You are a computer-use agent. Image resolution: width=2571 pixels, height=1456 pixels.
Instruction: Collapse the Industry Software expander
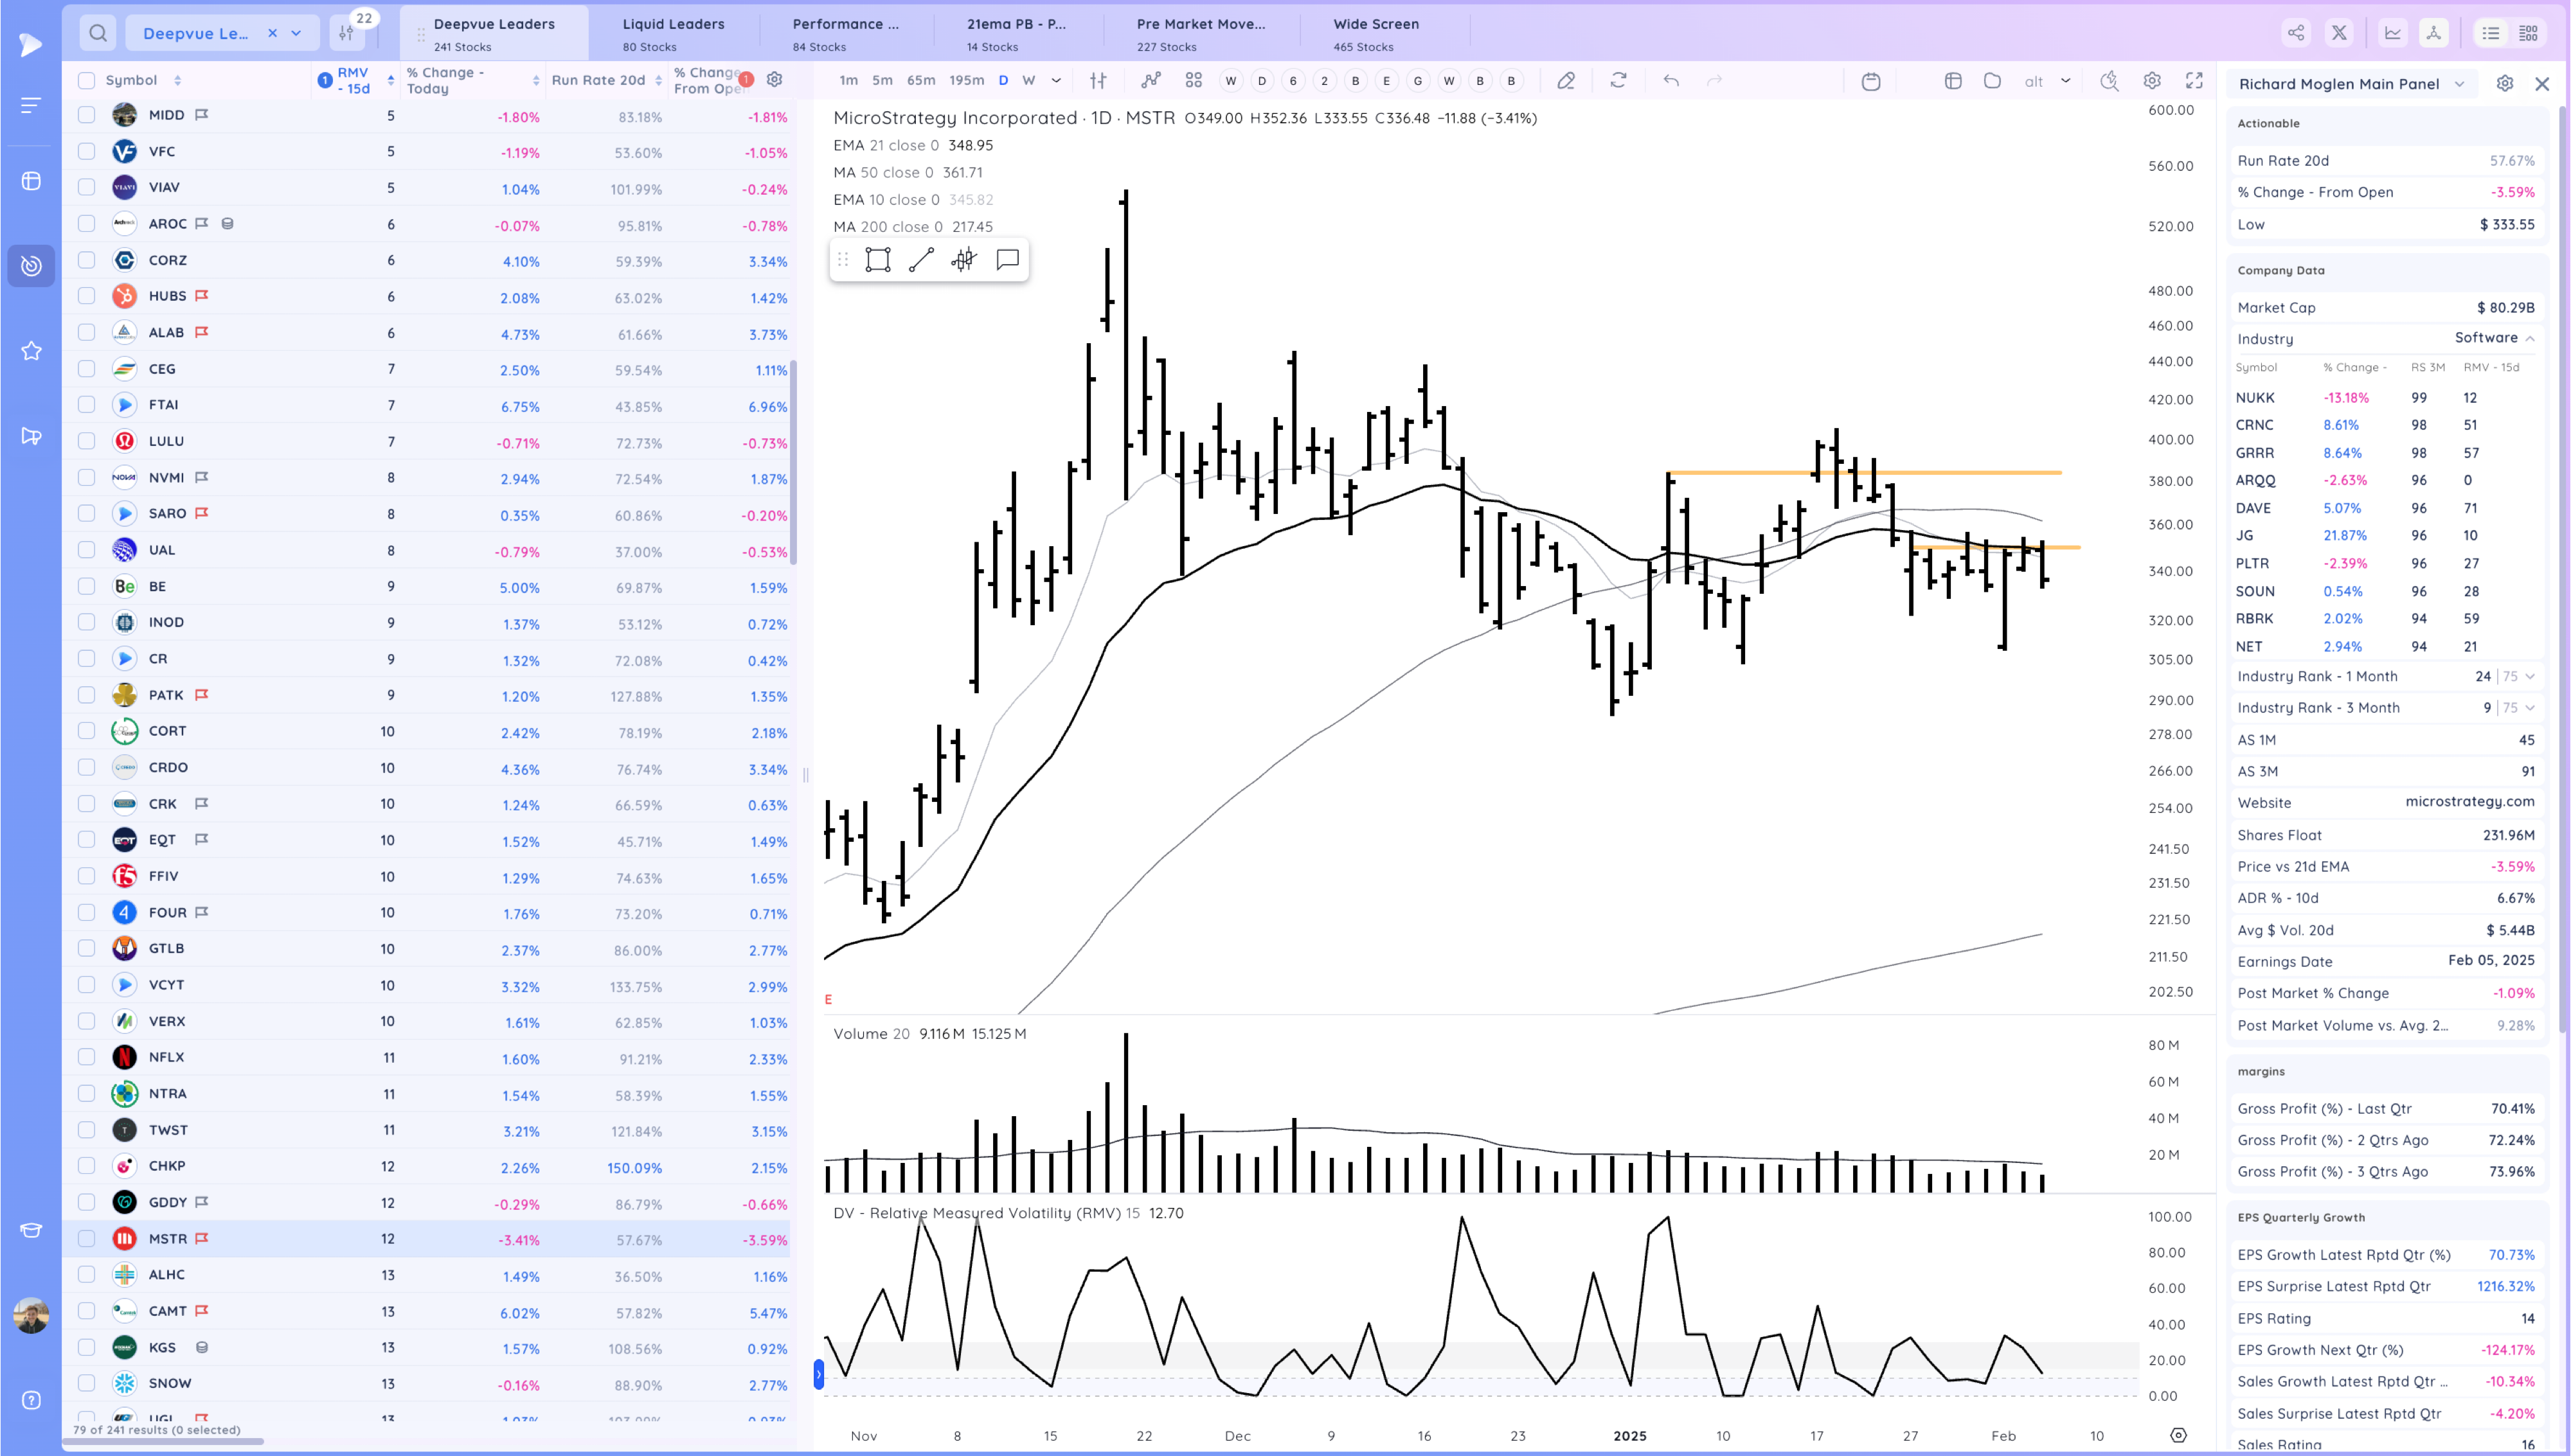(2530, 339)
